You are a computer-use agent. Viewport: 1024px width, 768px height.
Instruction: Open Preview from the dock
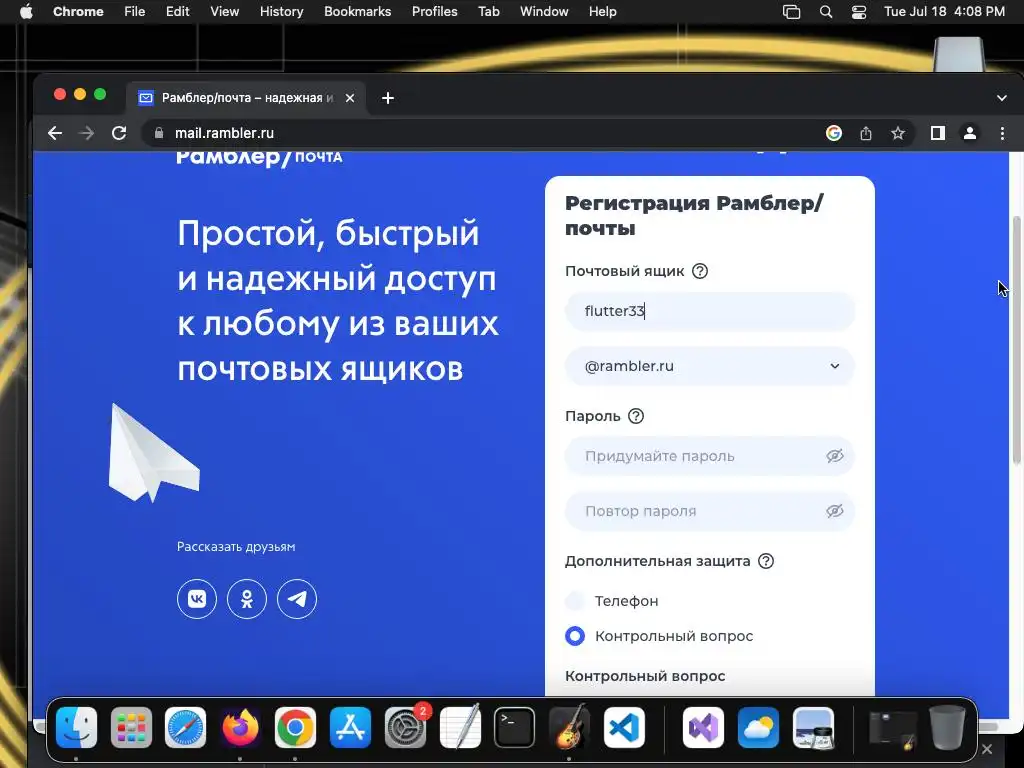click(813, 727)
